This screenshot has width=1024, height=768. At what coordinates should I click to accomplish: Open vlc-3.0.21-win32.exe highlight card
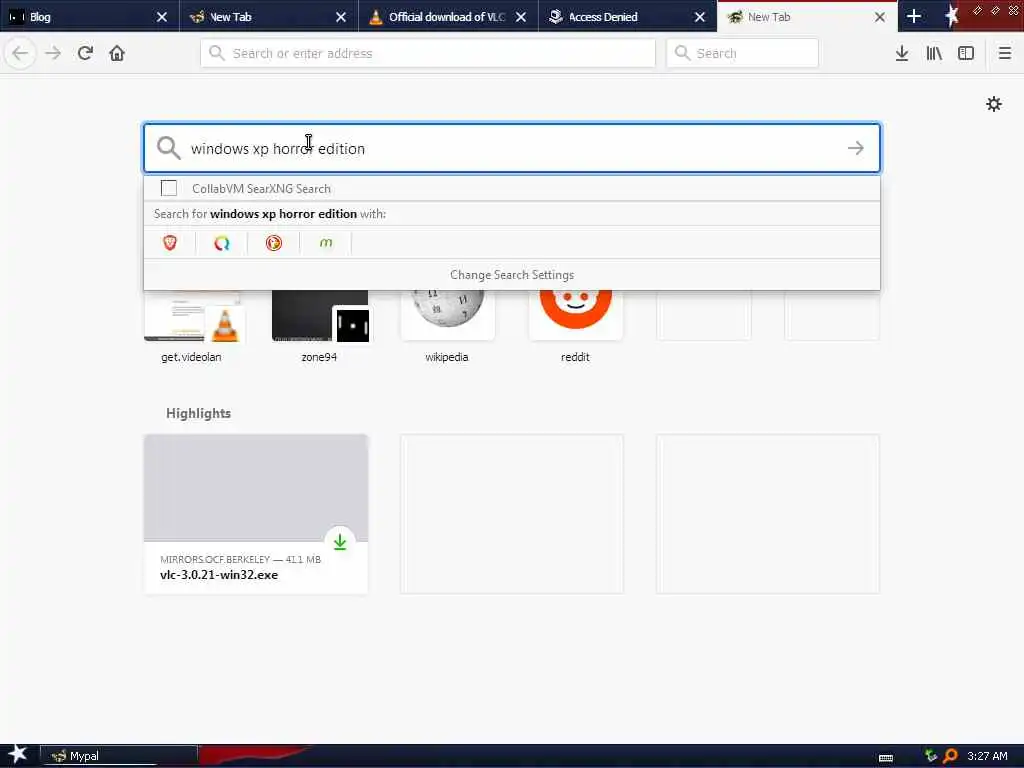click(256, 514)
